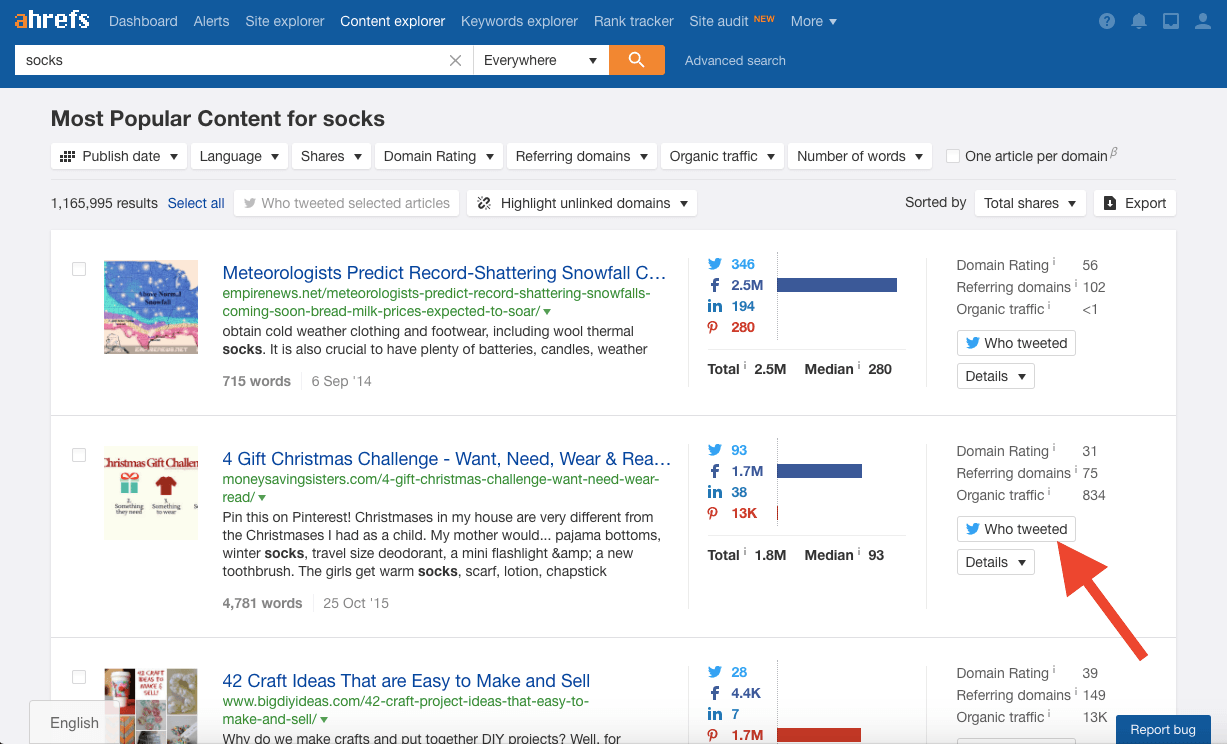Open the help question mark icon
This screenshot has width=1227, height=744.
[1107, 21]
